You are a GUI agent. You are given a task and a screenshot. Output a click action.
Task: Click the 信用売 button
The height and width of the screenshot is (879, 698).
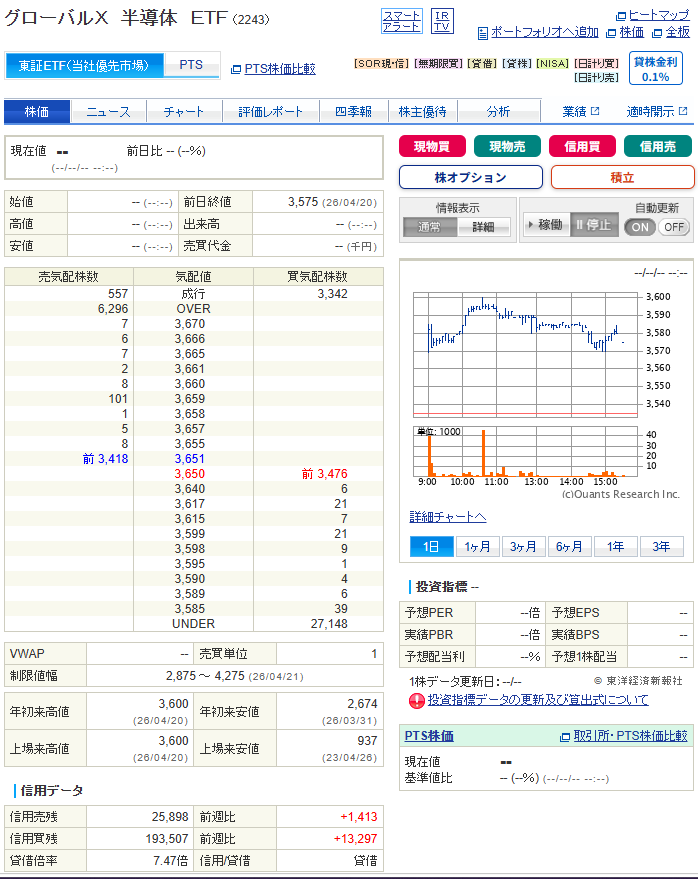[x=657, y=146]
